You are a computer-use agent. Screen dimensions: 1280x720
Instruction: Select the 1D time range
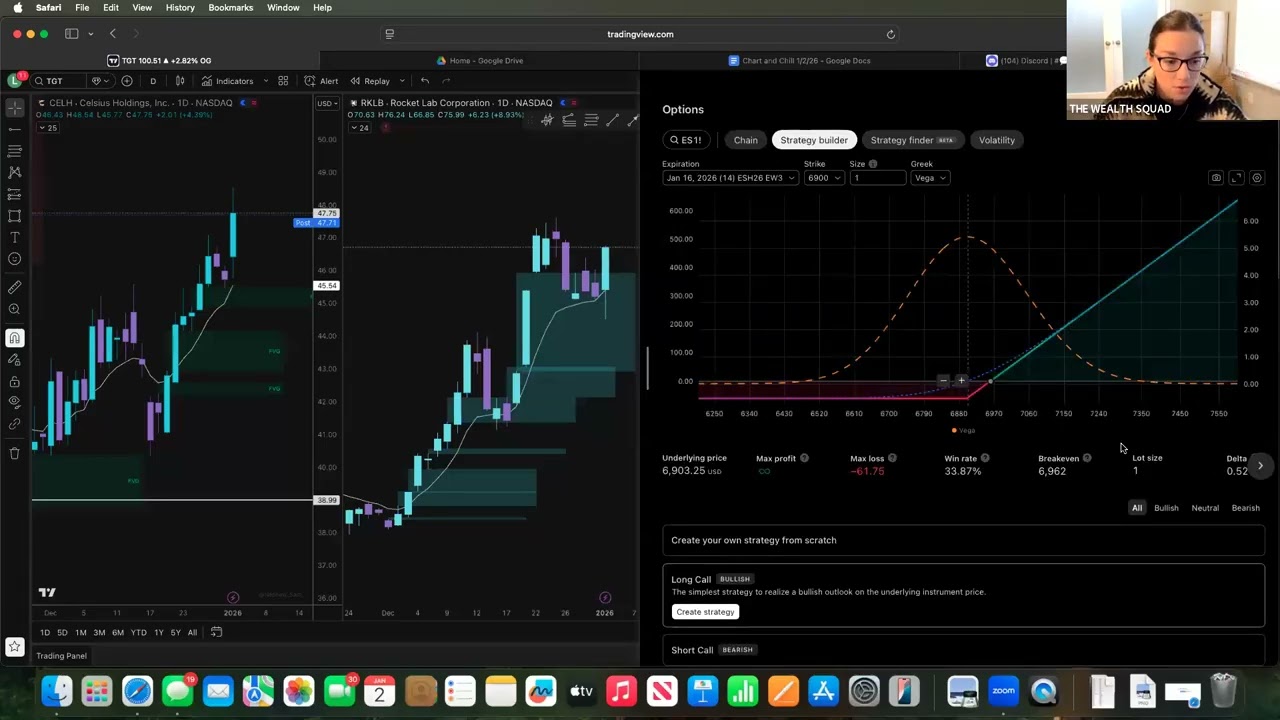tap(44, 632)
